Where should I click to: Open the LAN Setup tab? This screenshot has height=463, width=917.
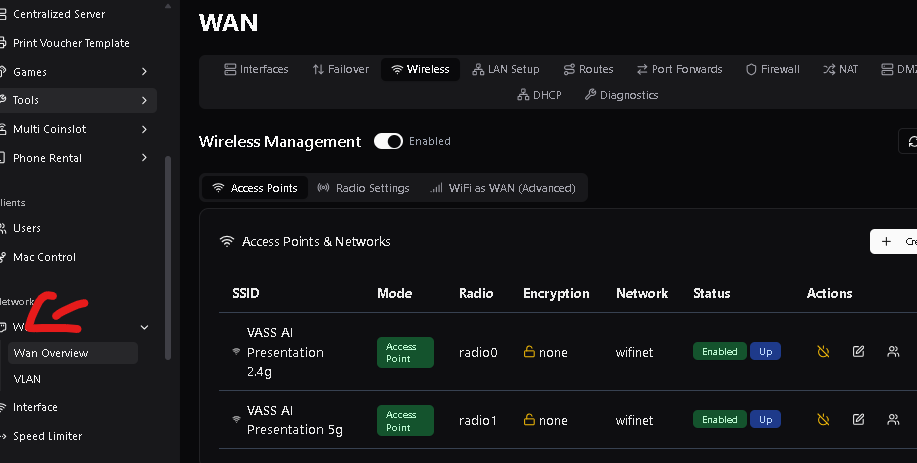click(506, 69)
